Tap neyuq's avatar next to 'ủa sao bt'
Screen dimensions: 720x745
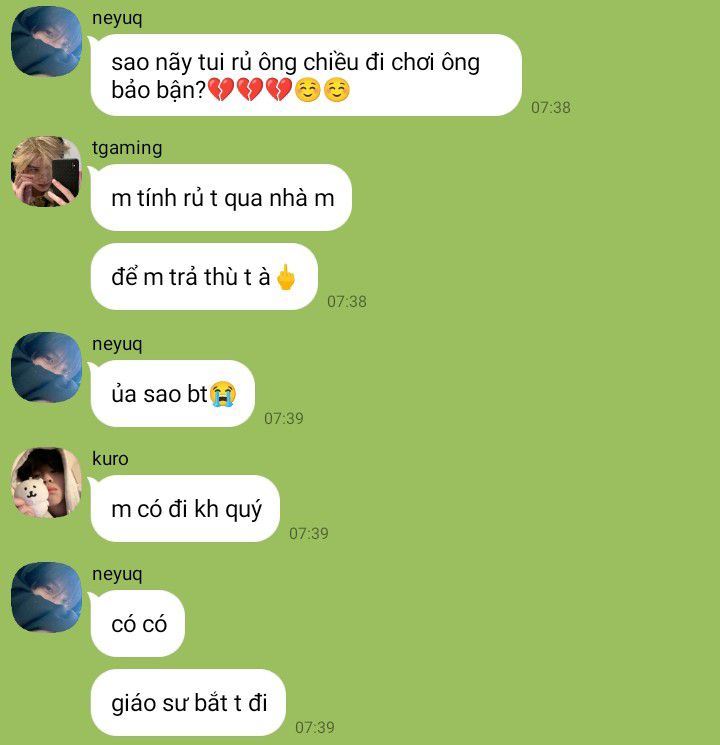[x=46, y=367]
